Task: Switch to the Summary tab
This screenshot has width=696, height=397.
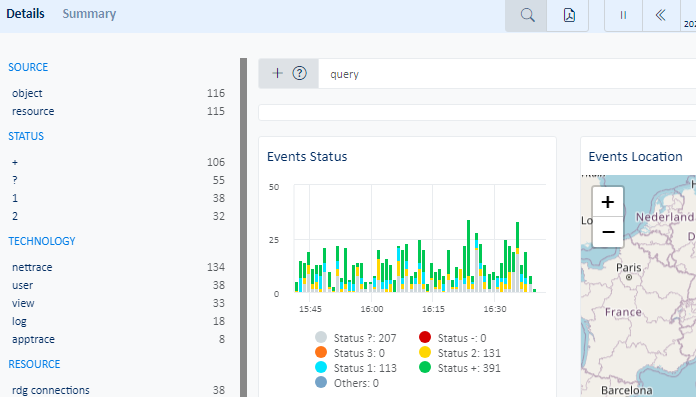Action: point(89,14)
